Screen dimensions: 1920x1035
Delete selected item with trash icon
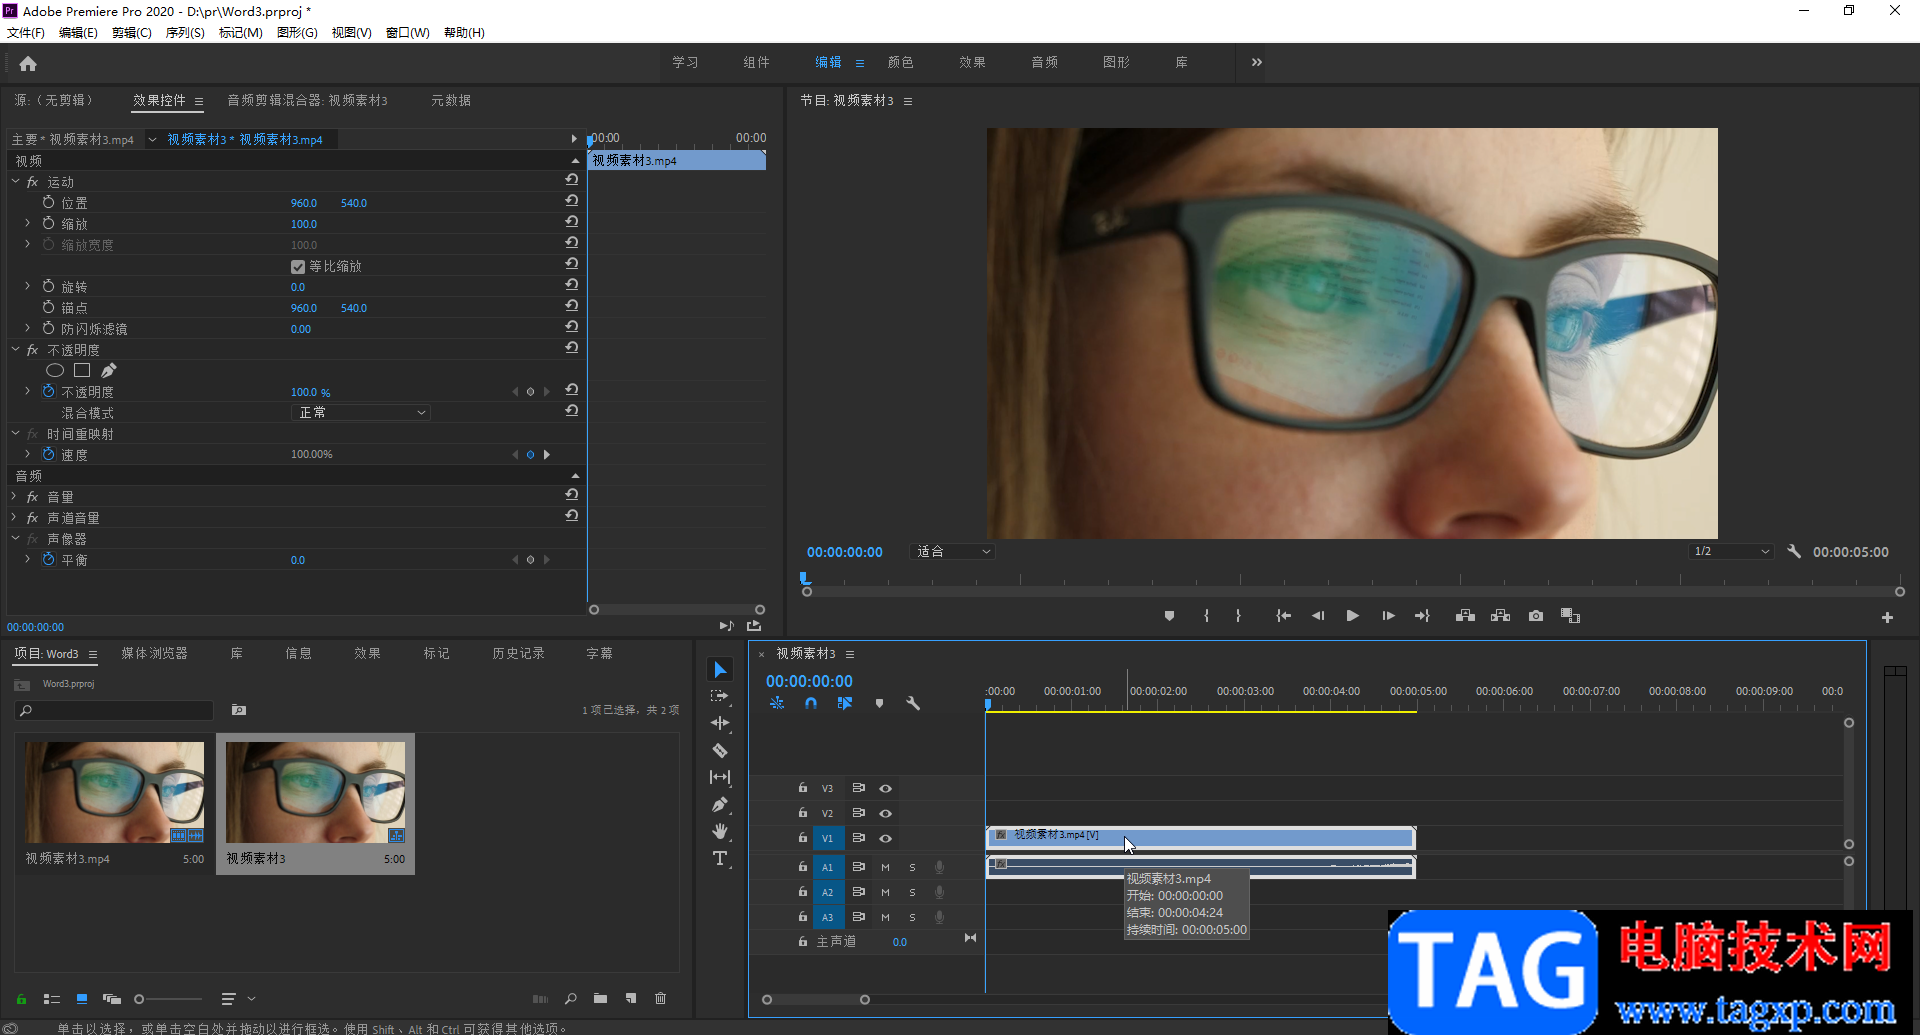point(660,998)
